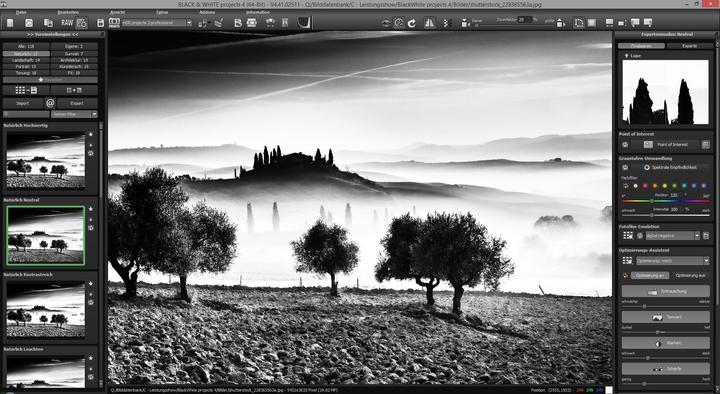This screenshot has width=720, height=394.
Task: Click the icon right of Point of Interest button
Action: [705, 145]
